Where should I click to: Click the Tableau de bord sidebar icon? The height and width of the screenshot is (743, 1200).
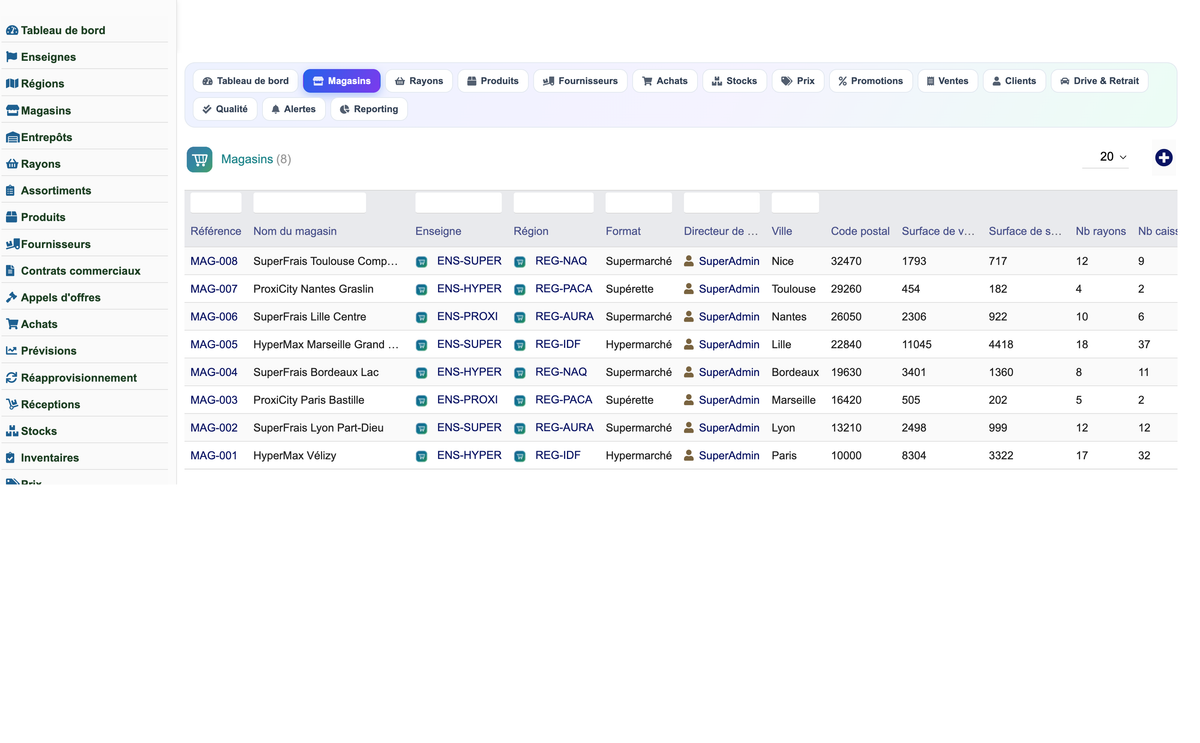tap(12, 31)
